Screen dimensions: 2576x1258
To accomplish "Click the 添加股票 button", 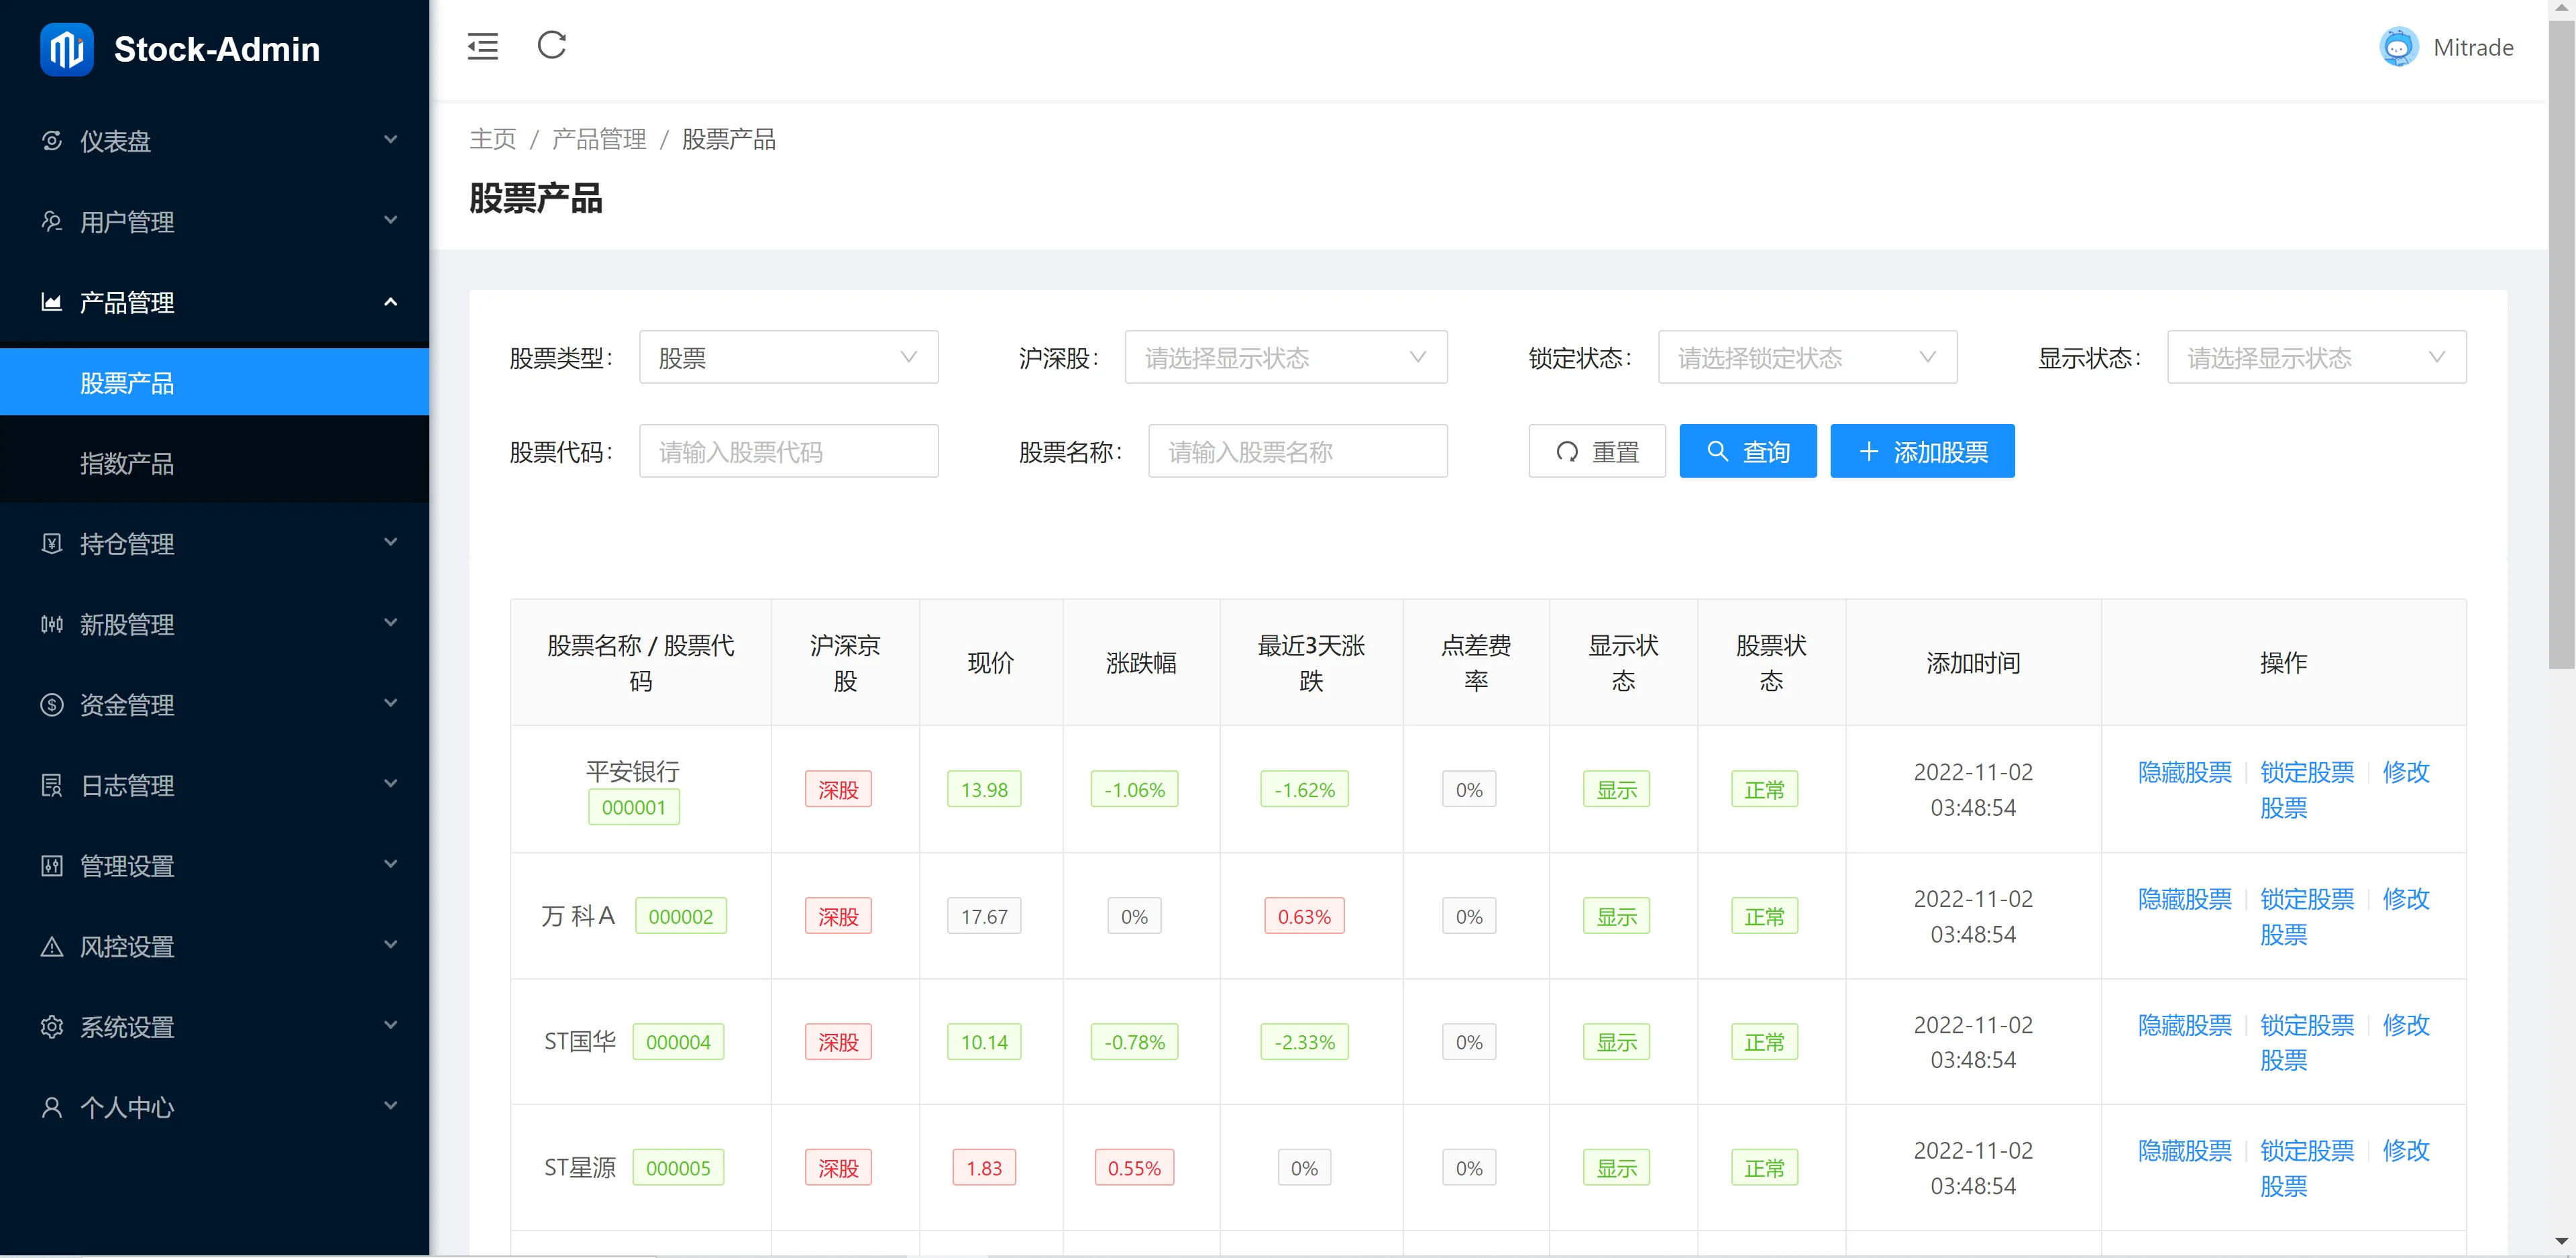I will point(1921,452).
